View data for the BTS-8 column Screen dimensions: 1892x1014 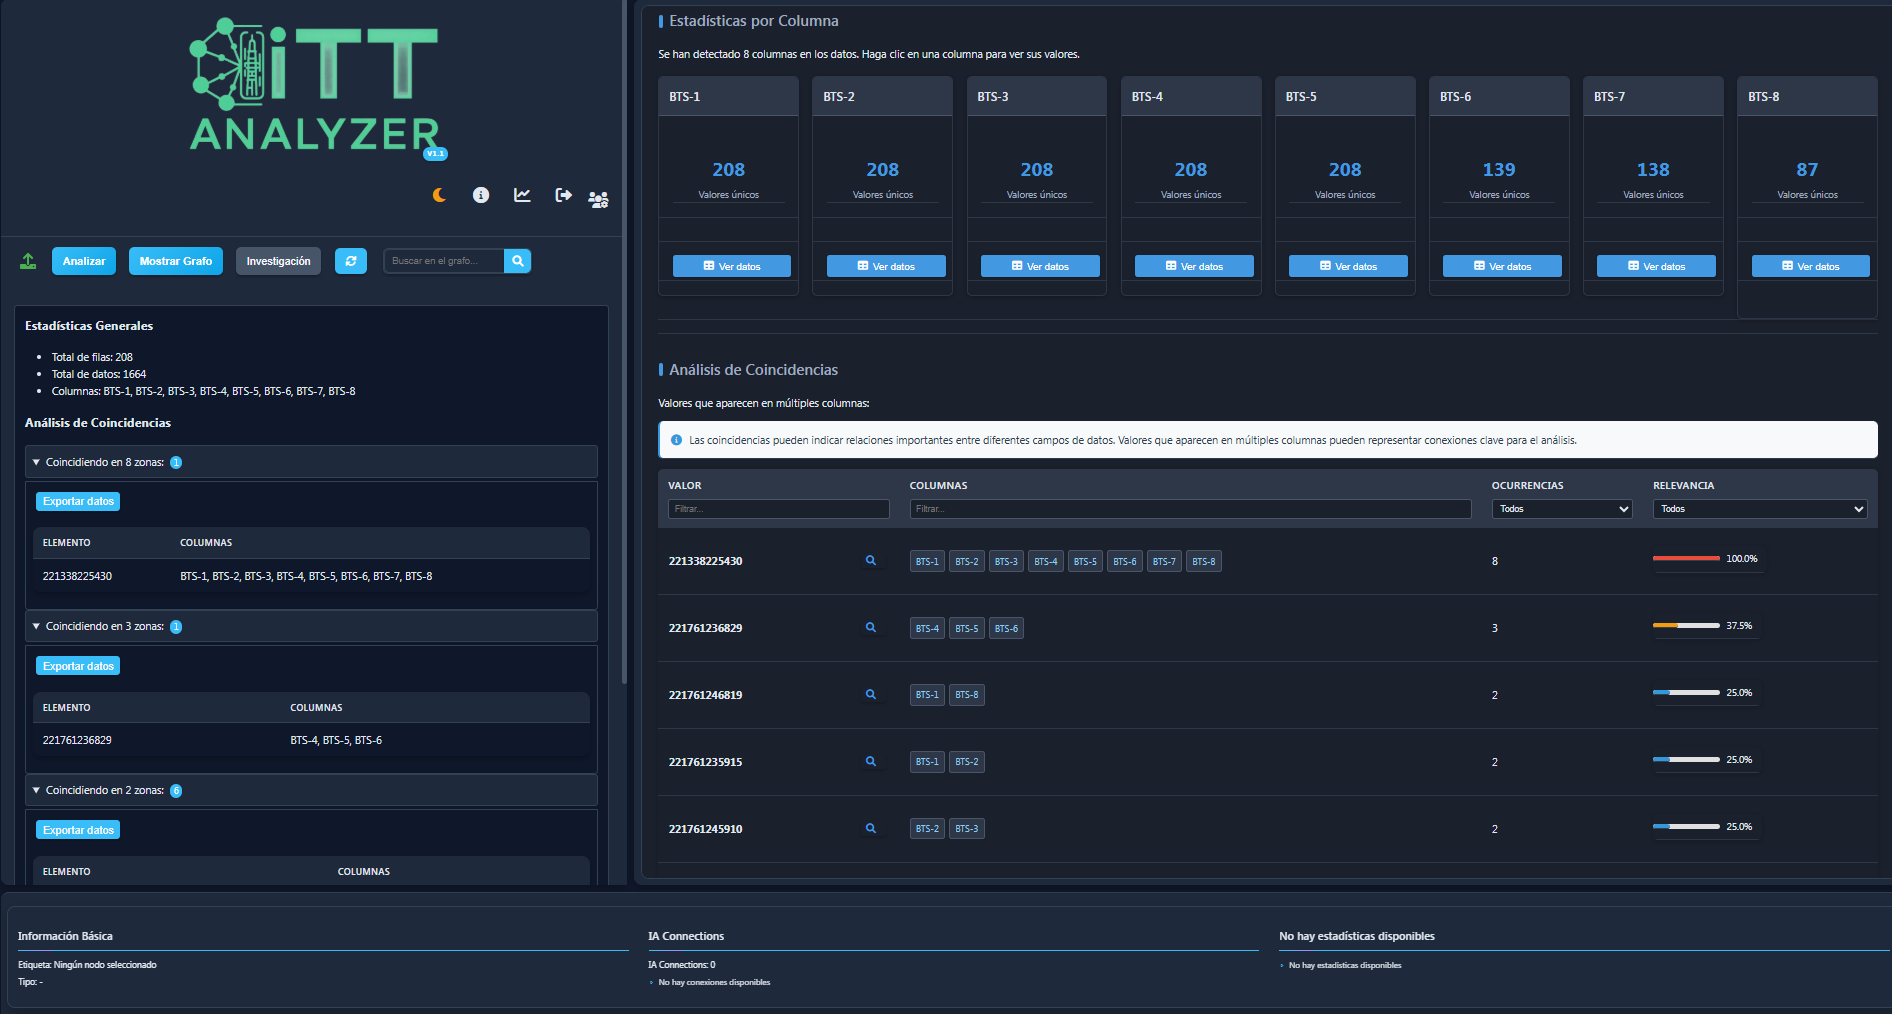[1810, 266]
